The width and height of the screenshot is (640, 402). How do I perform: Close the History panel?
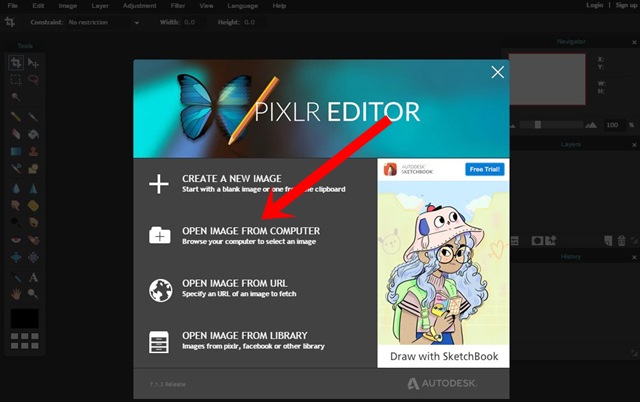point(634,257)
